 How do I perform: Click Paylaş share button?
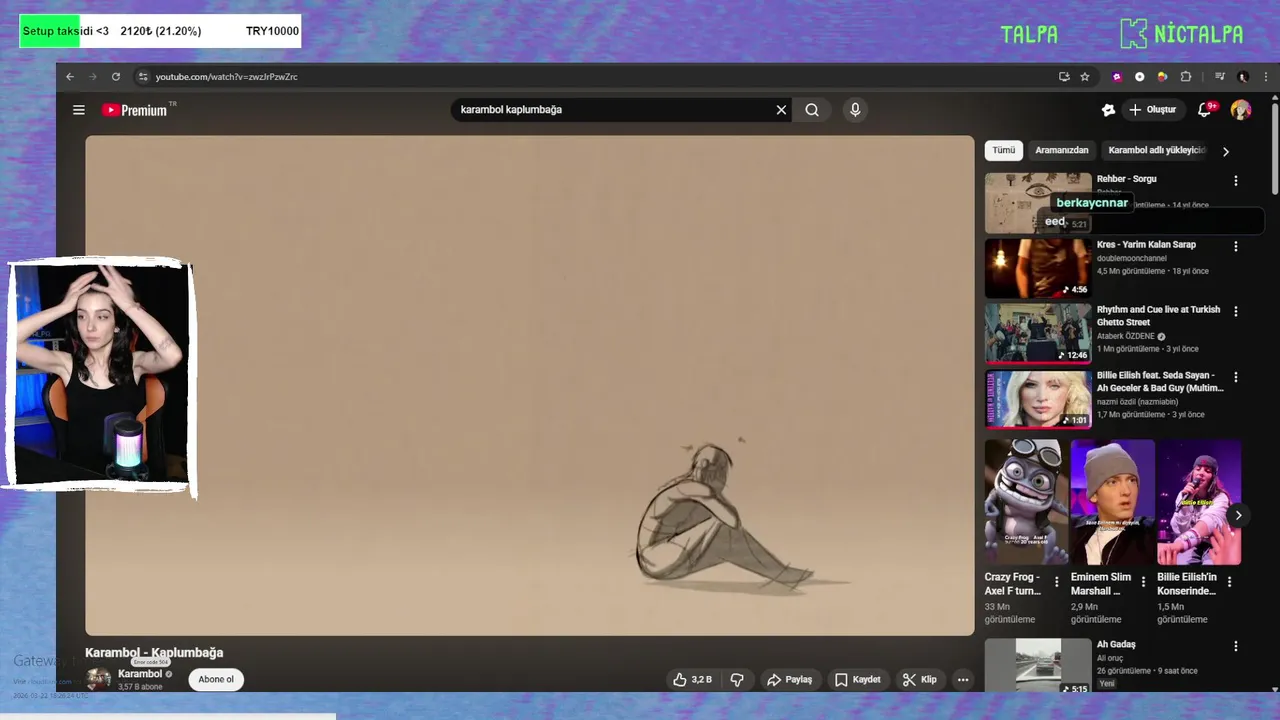789,680
